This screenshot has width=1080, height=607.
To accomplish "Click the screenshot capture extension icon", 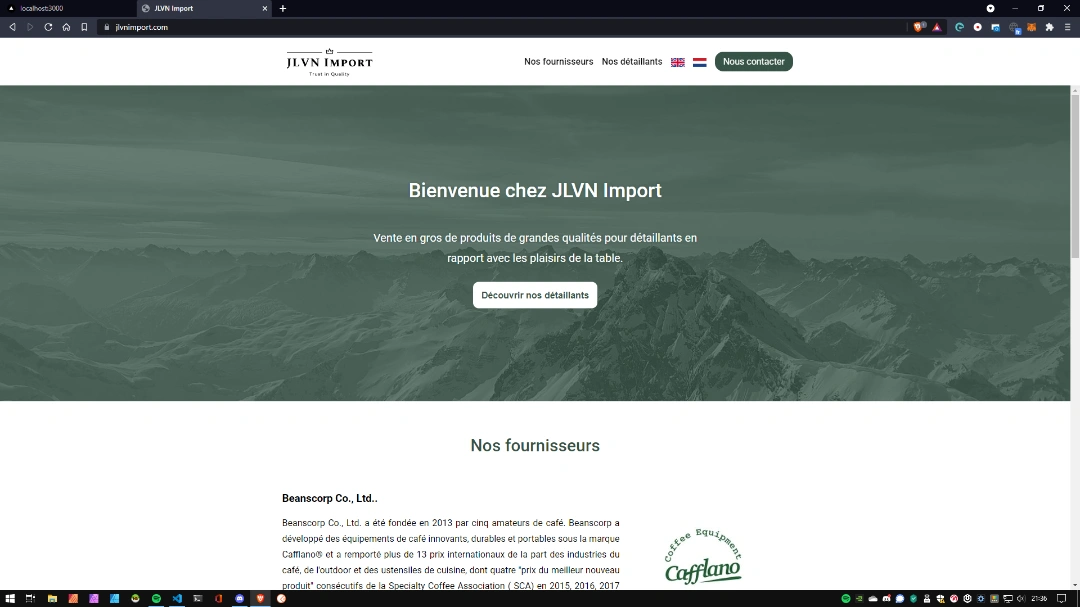I will pyautogui.click(x=995, y=28).
